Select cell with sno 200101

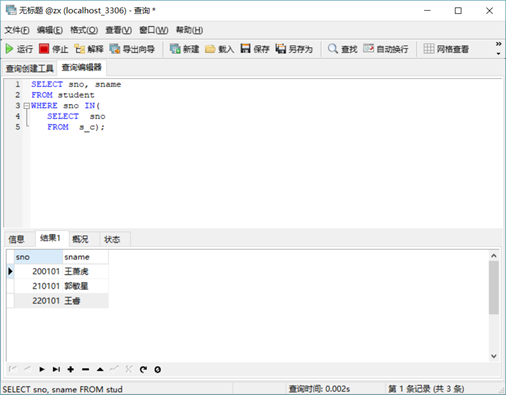(x=38, y=271)
